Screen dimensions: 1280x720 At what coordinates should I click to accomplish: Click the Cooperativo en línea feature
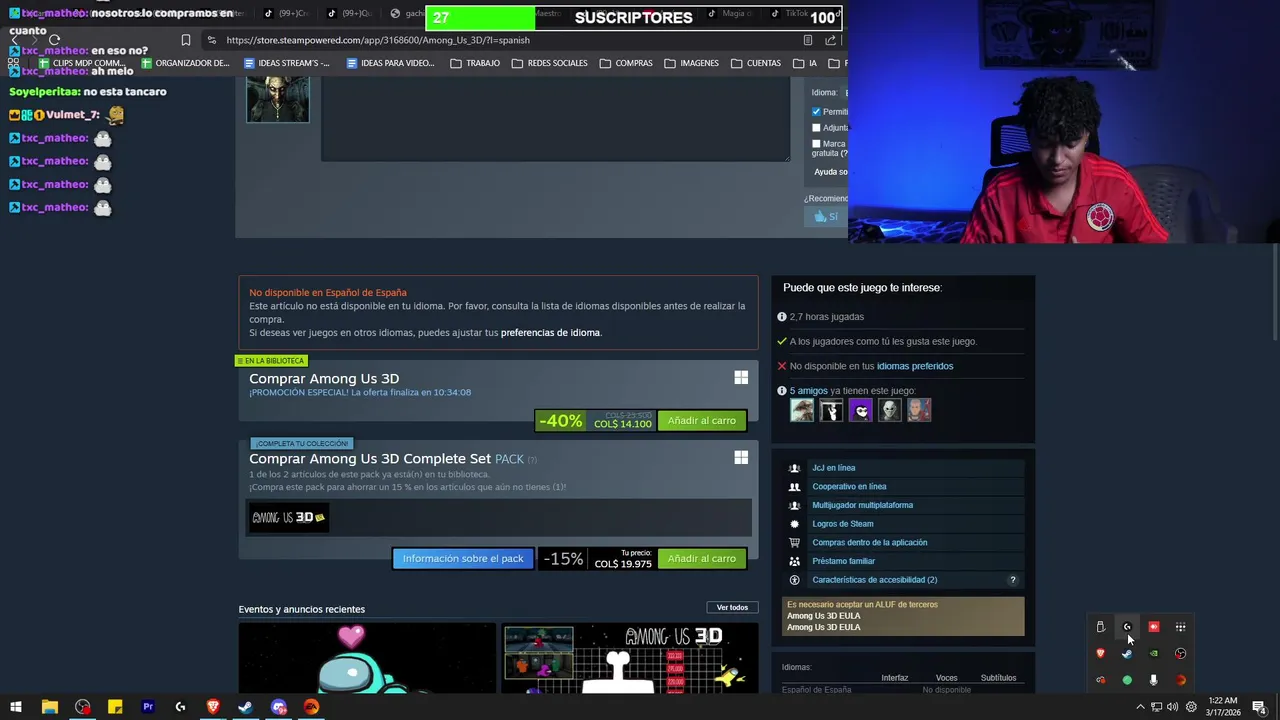tap(849, 487)
